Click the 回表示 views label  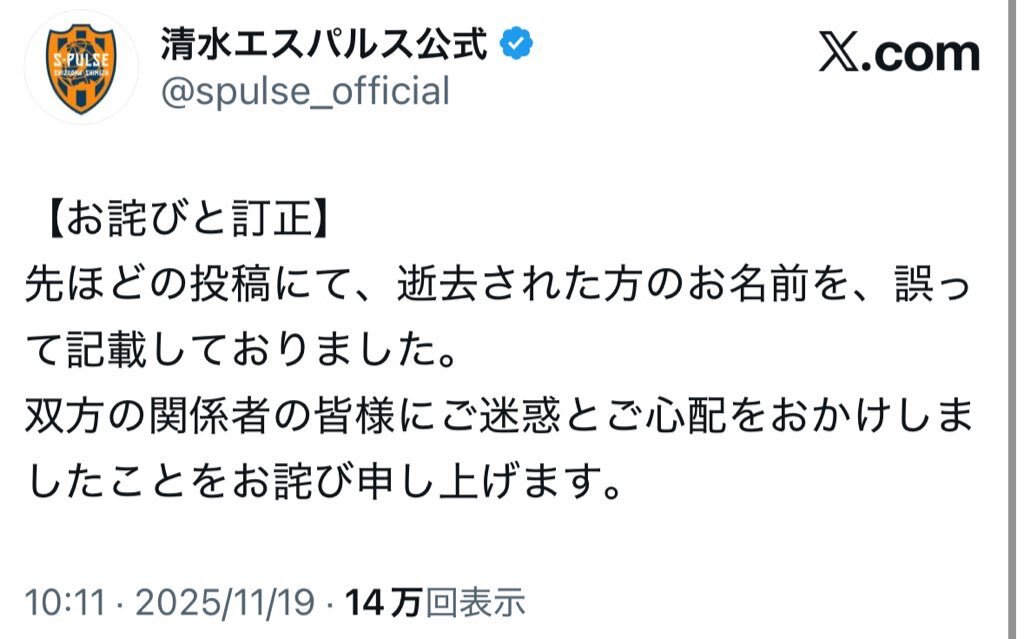(474, 603)
